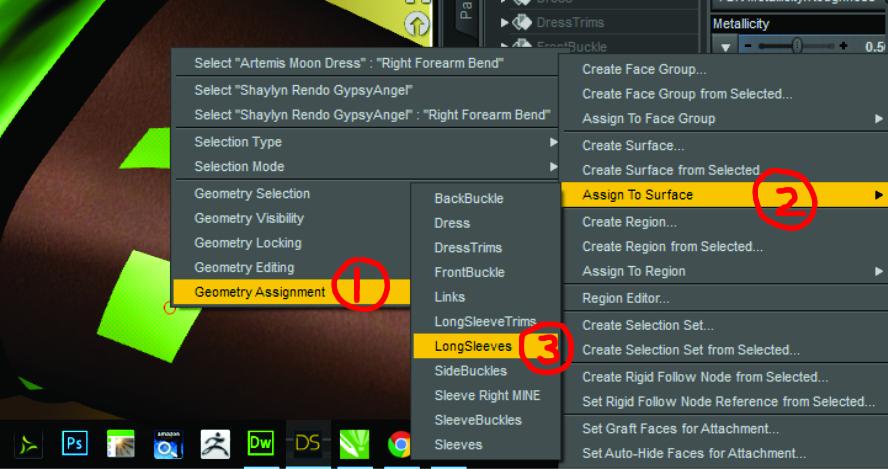Click the up-arrow viewport control icon
Viewport: 888px width, 469px height.
[416, 25]
